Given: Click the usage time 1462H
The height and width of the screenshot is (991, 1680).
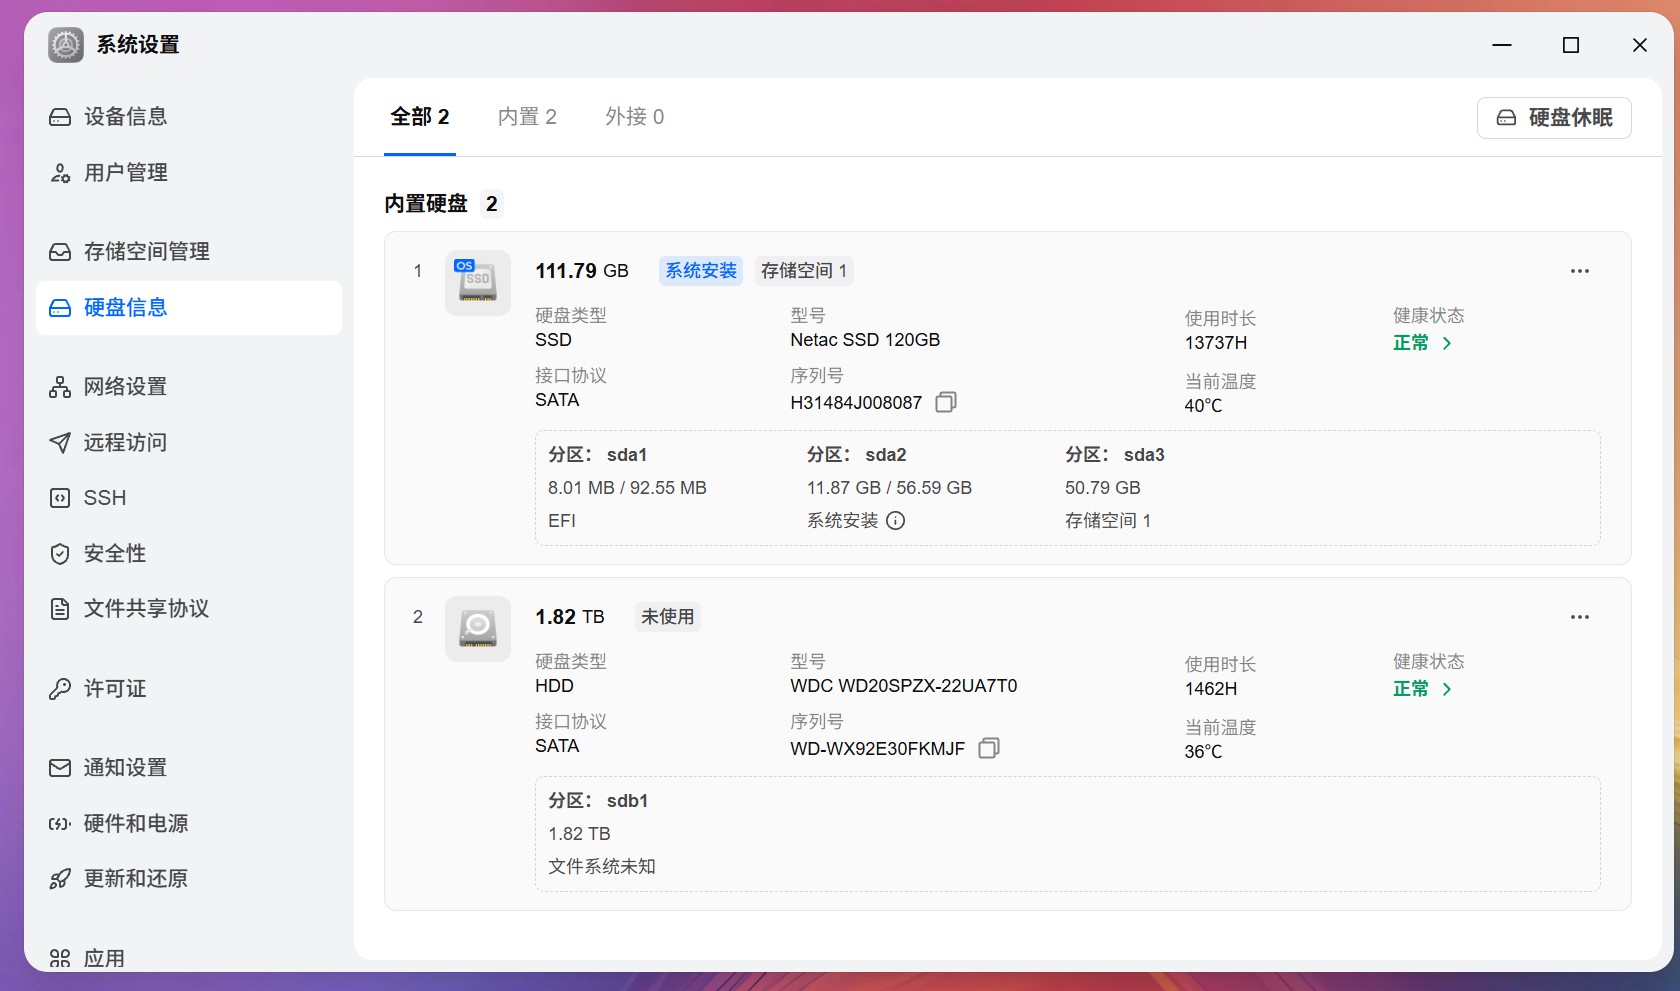Looking at the screenshot, I should pos(1211,689).
